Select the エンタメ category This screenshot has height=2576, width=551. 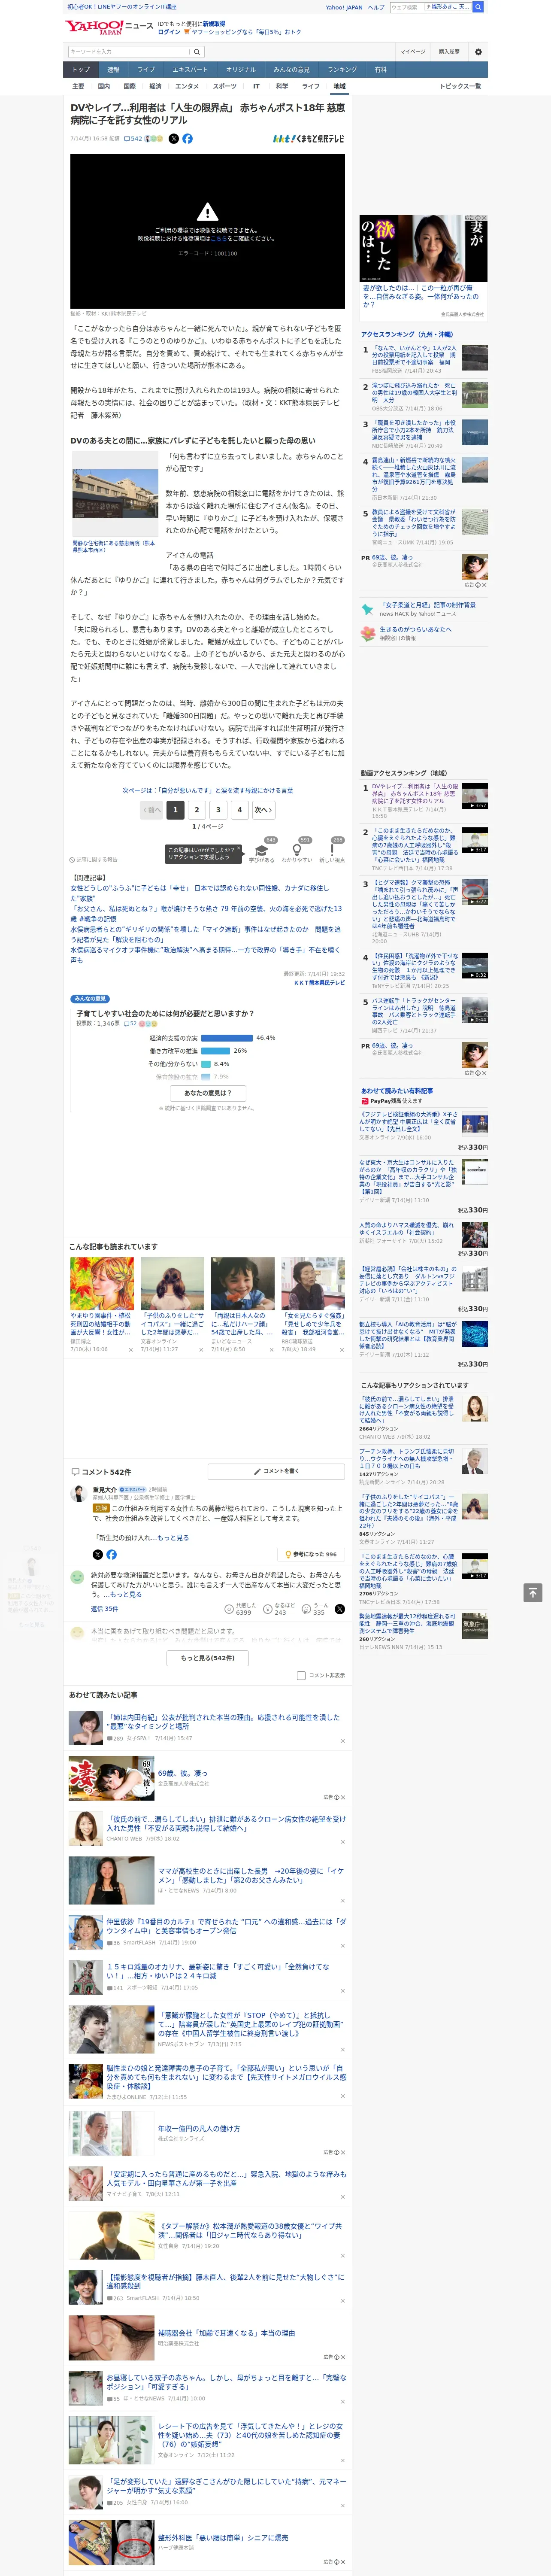pyautogui.click(x=187, y=86)
